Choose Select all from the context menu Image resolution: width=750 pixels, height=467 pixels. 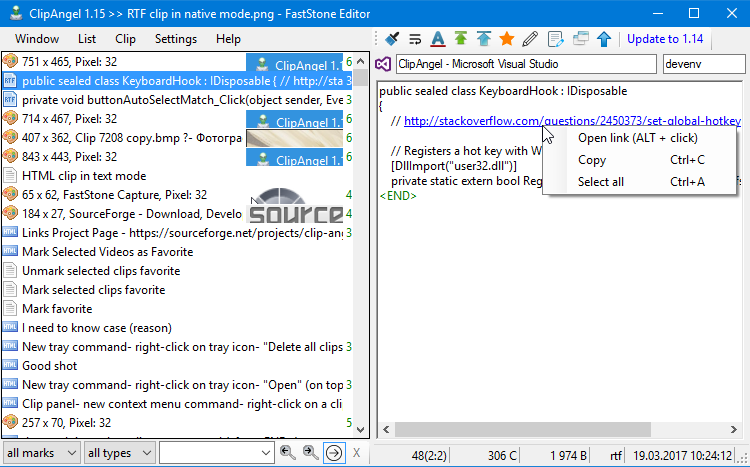(x=639, y=182)
